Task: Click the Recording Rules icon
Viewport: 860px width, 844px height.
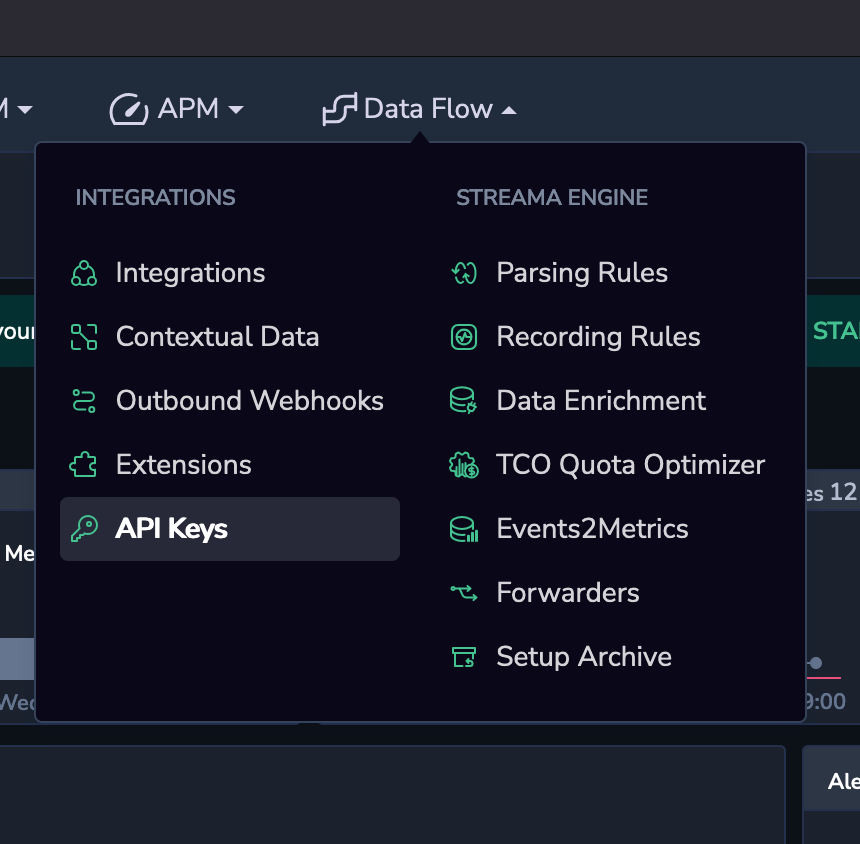Action: 464,337
